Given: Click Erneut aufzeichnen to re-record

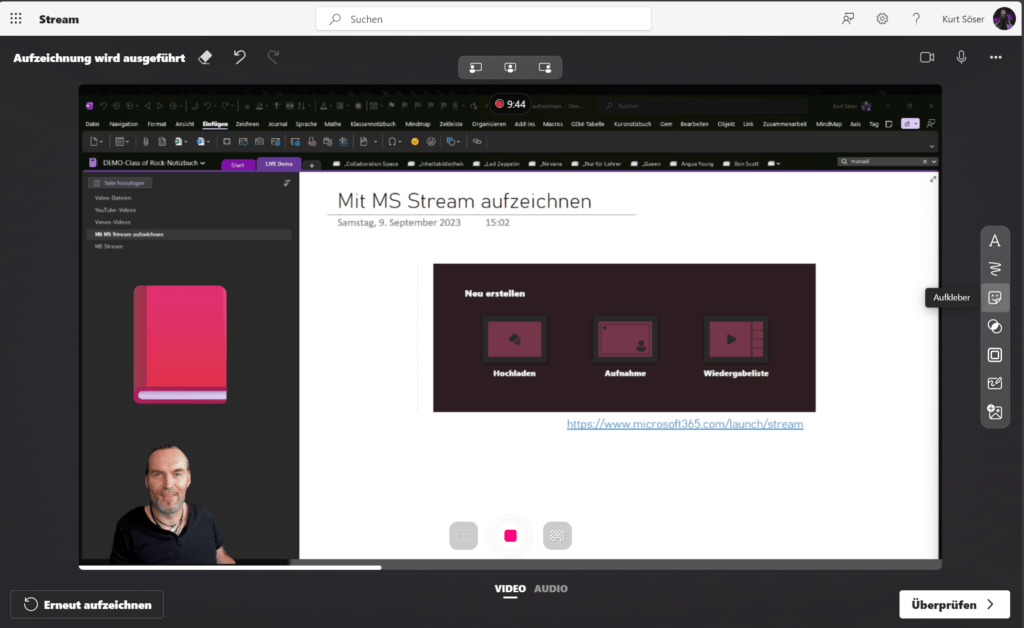Looking at the screenshot, I should point(88,605).
